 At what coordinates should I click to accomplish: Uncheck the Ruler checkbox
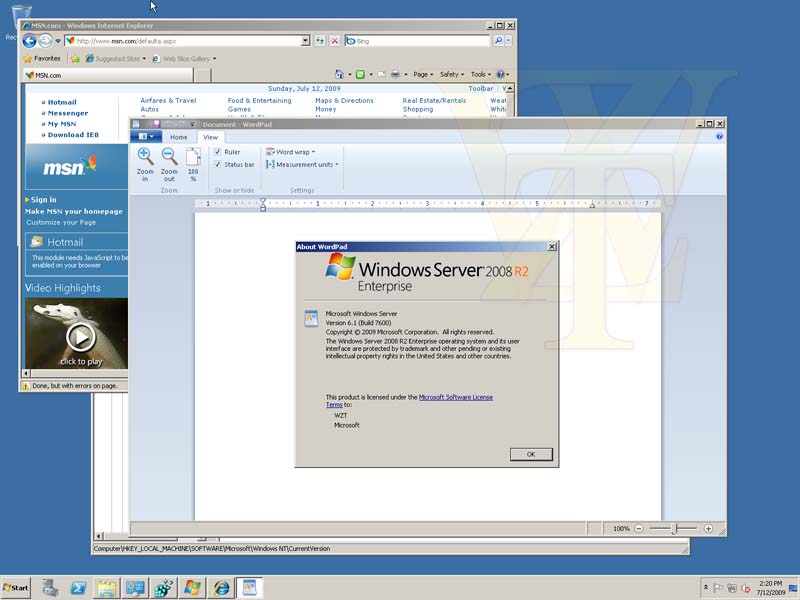[x=218, y=152]
